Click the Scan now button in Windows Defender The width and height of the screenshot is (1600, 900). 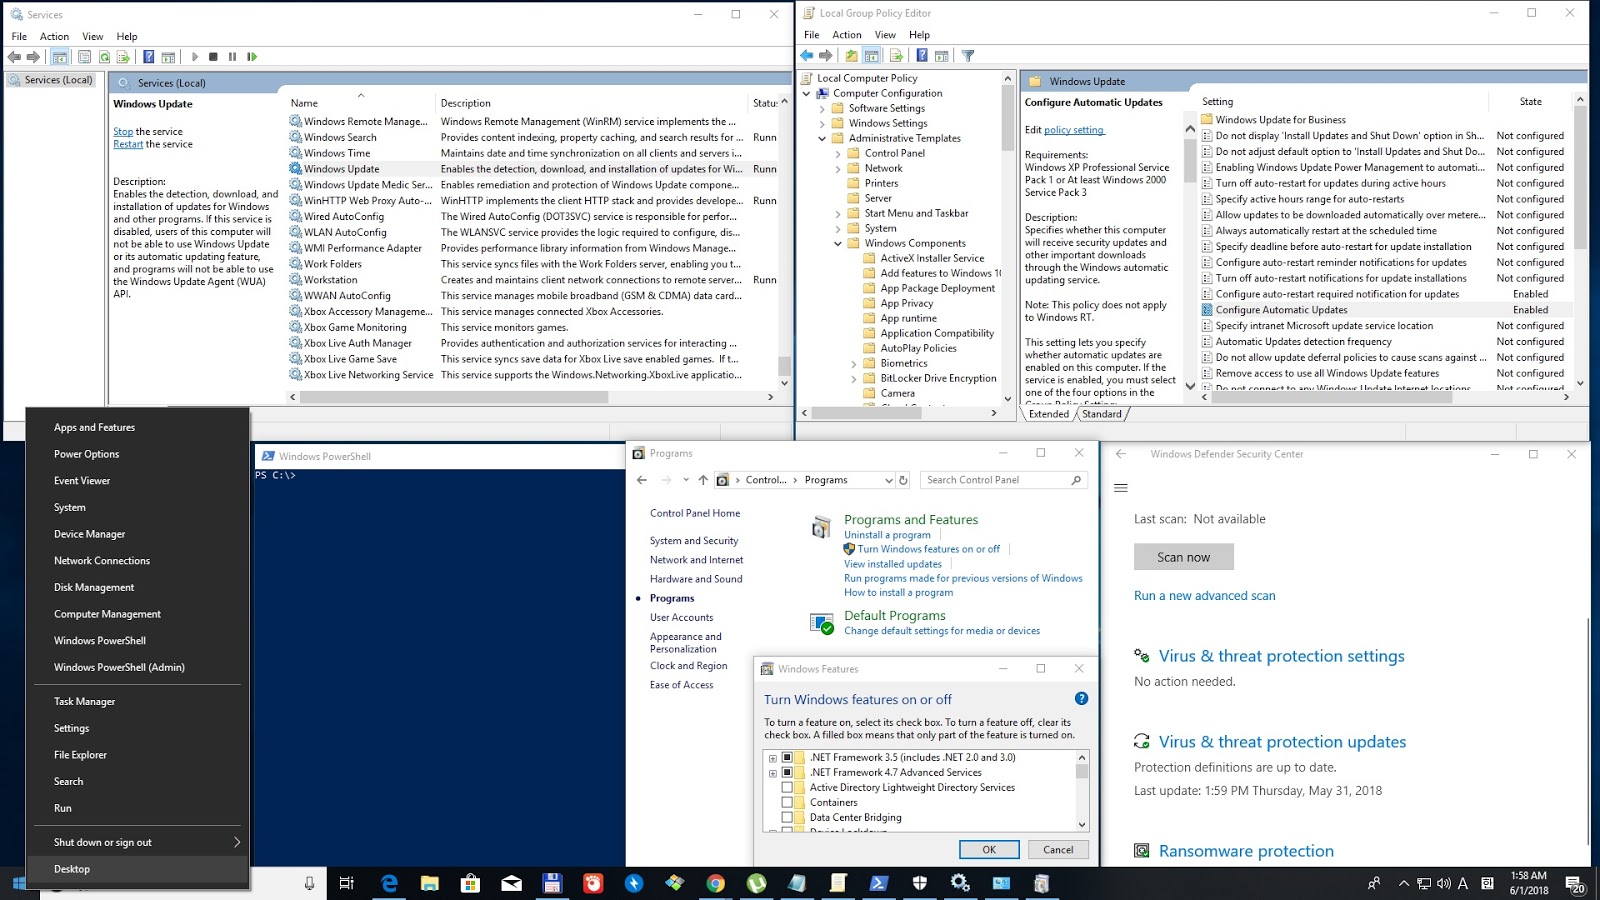(1184, 556)
